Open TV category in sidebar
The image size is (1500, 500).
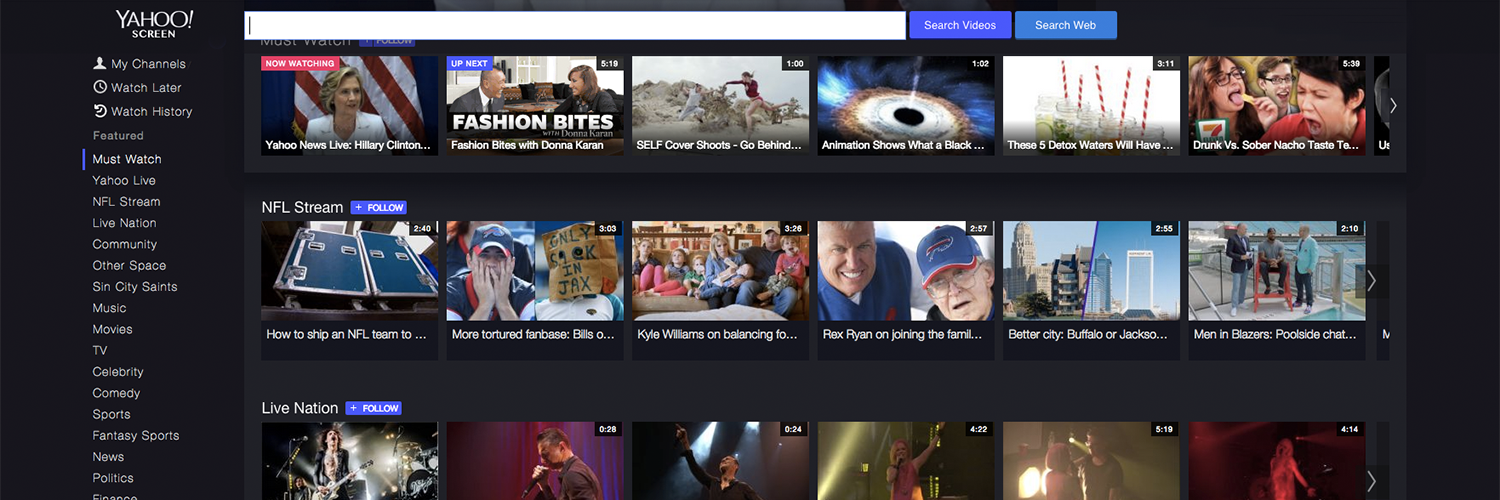tap(100, 350)
